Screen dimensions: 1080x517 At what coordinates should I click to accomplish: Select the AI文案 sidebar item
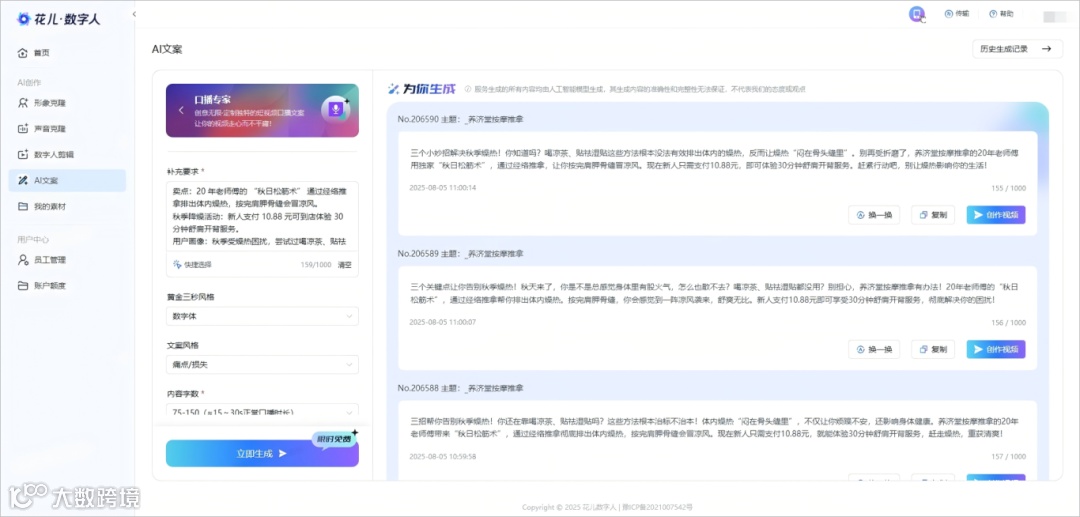tap(68, 180)
